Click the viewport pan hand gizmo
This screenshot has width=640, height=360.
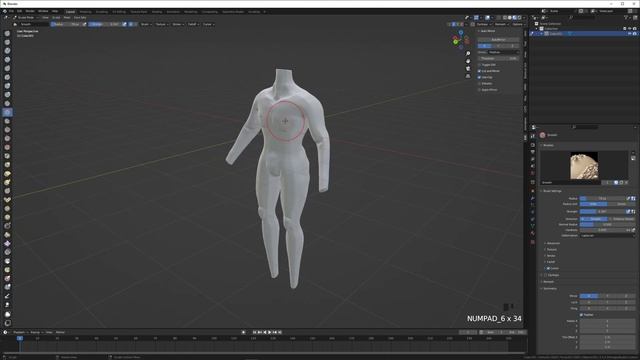point(468,61)
